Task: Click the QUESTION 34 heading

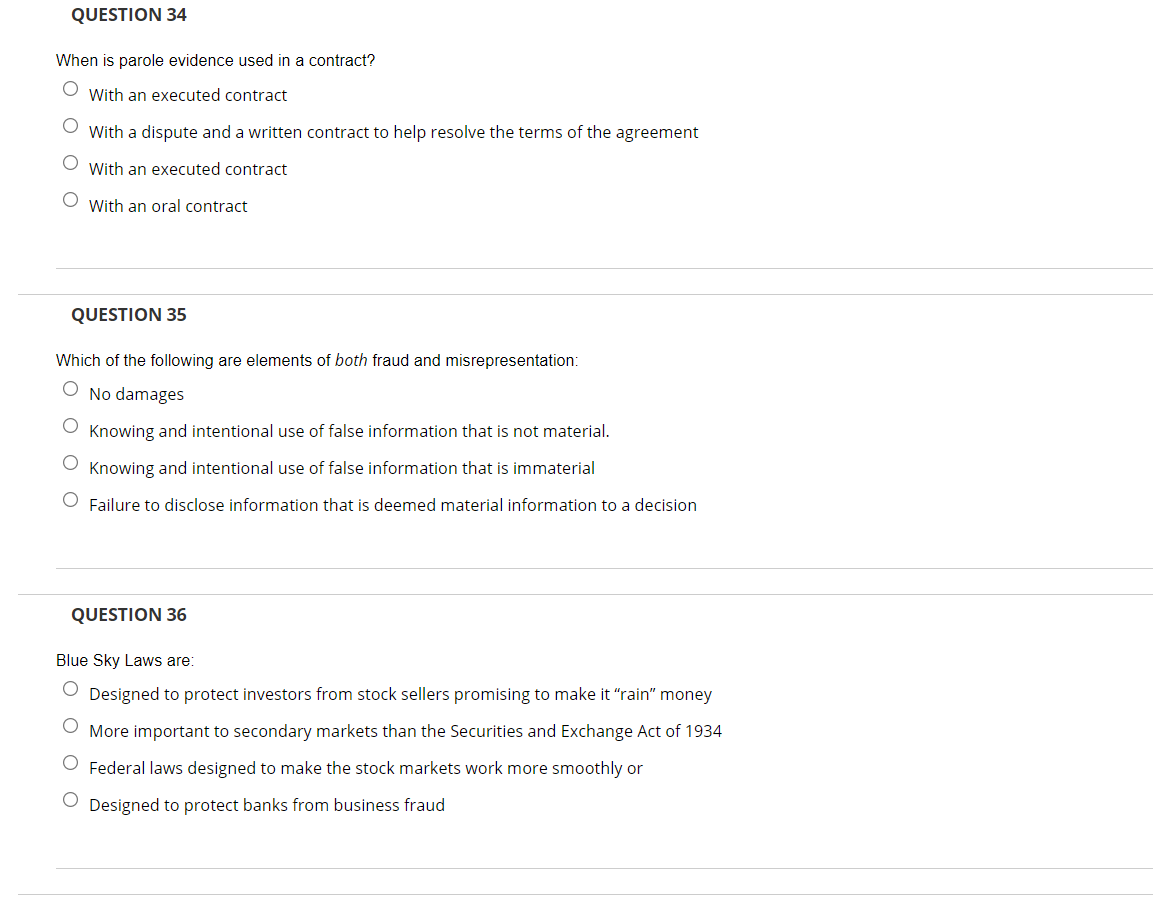Action: click(128, 14)
